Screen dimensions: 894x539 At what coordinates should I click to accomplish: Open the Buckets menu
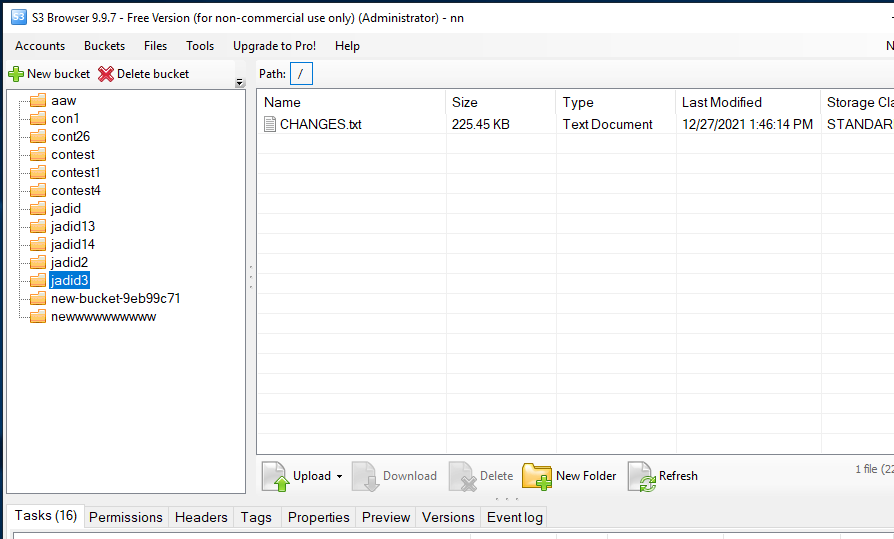point(104,46)
